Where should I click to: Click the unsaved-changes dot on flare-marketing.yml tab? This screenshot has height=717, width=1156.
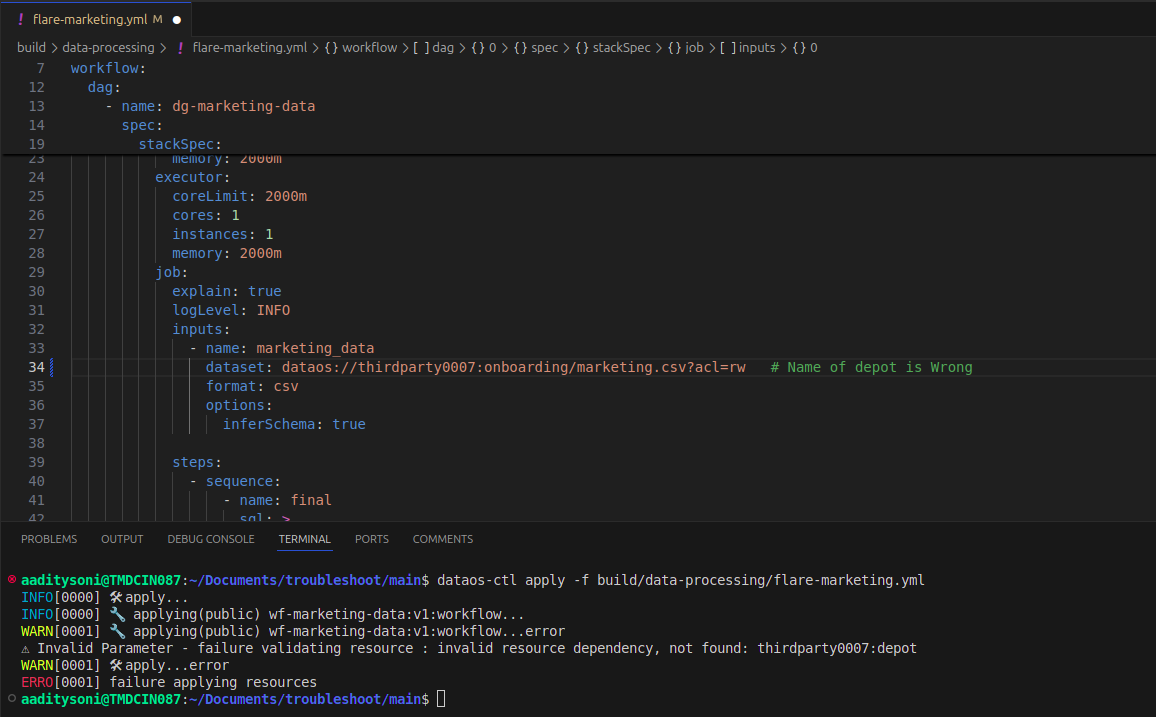pyautogui.click(x=177, y=20)
